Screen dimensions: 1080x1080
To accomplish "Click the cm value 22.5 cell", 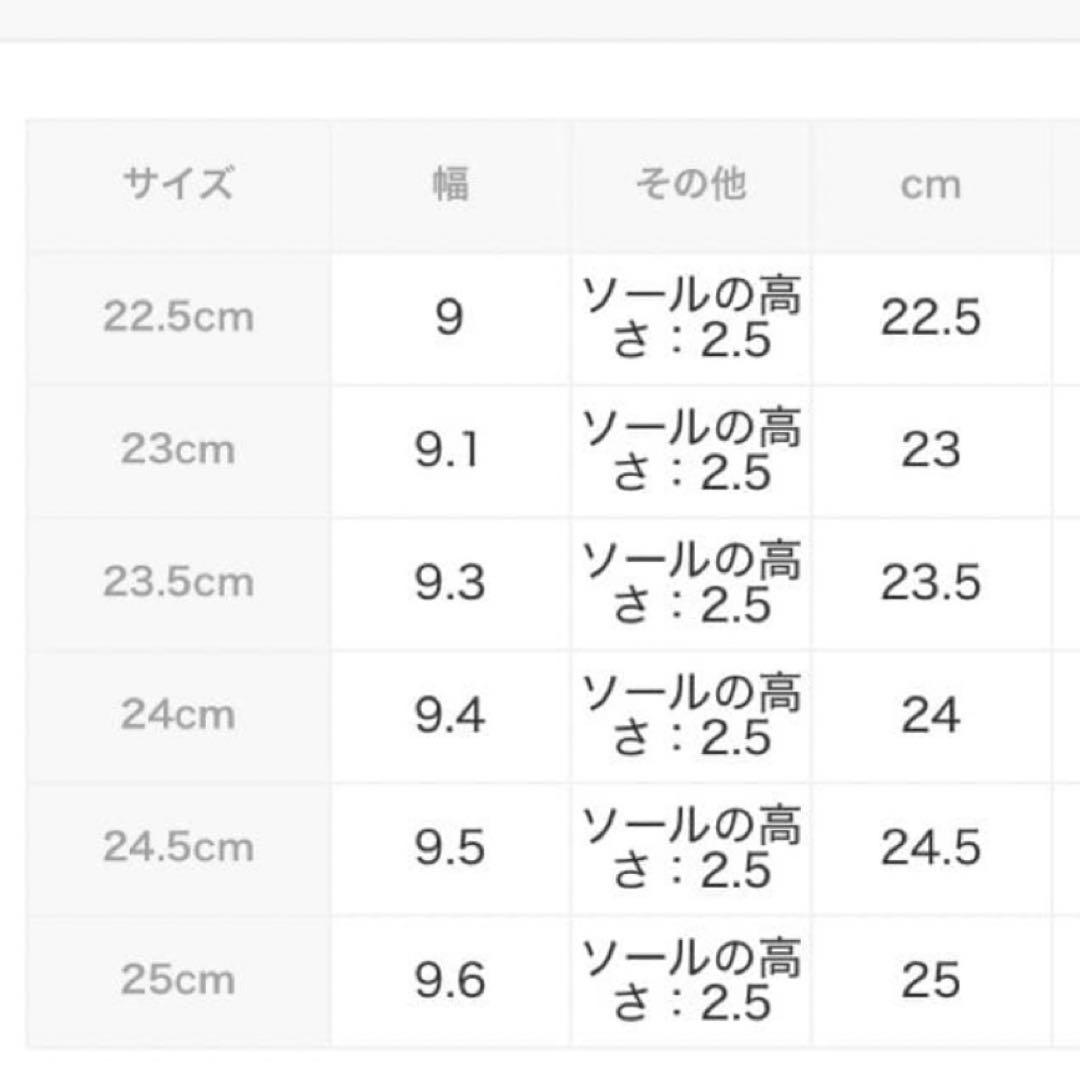I will click(x=930, y=318).
